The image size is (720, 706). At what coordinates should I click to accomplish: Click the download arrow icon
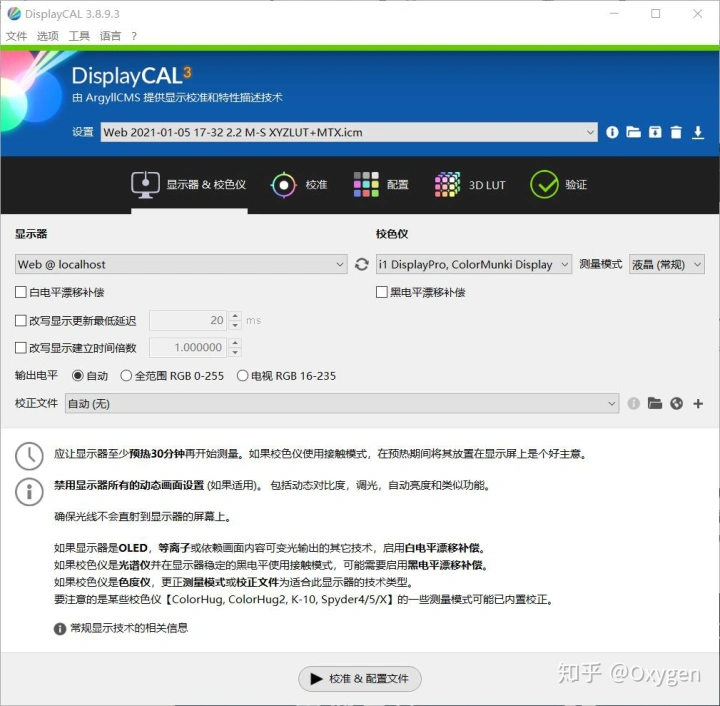pos(698,132)
